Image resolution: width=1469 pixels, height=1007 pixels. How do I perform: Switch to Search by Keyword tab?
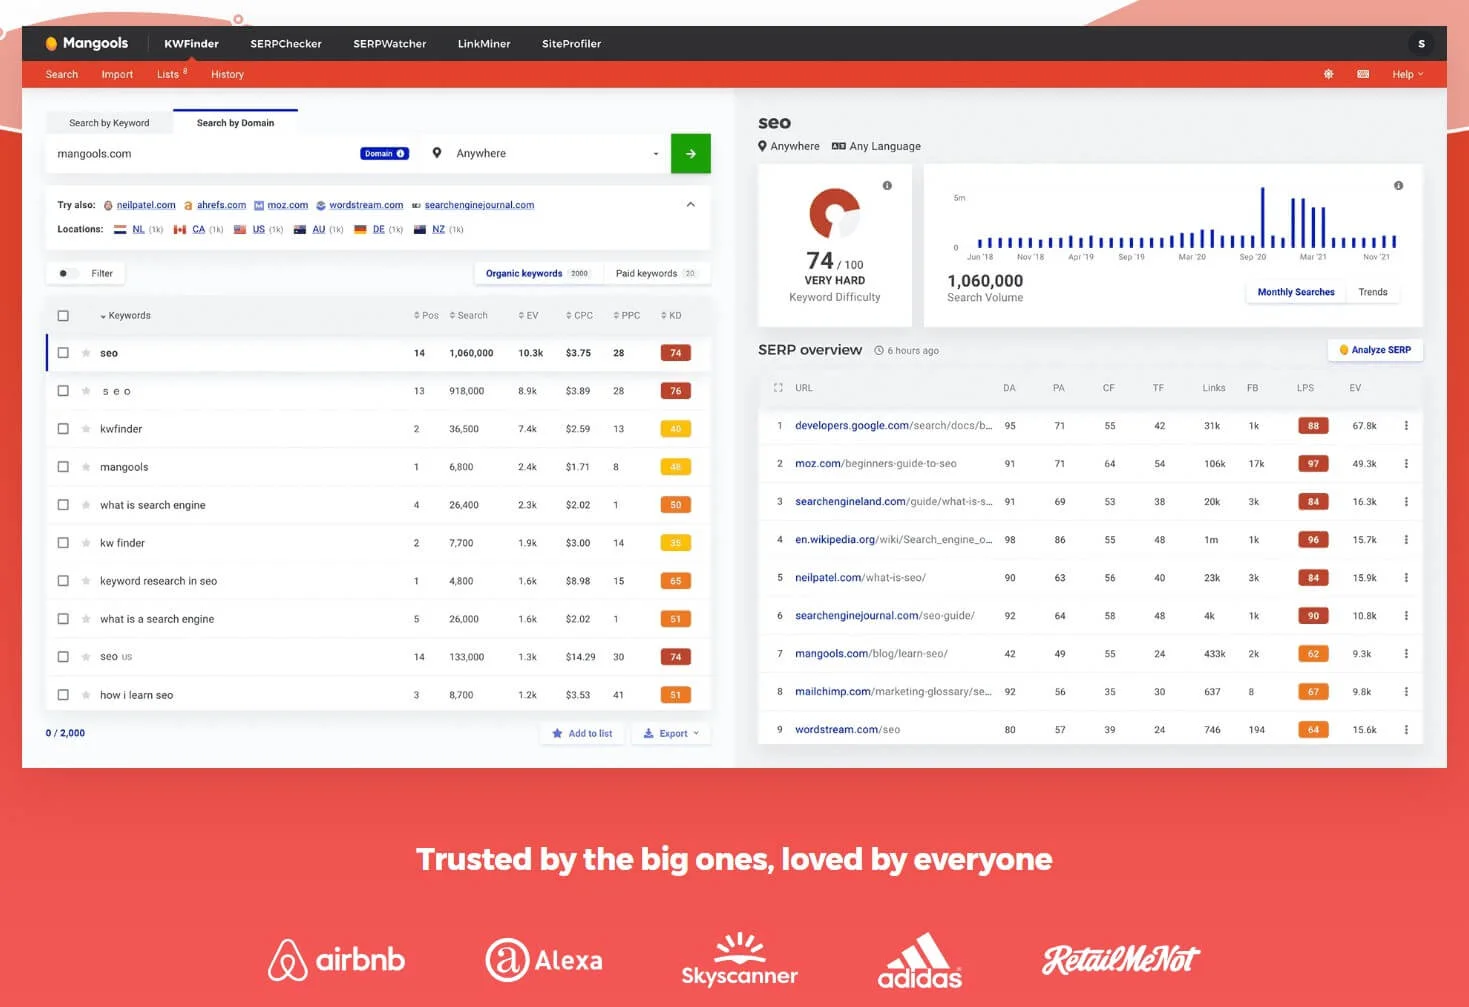109,123
